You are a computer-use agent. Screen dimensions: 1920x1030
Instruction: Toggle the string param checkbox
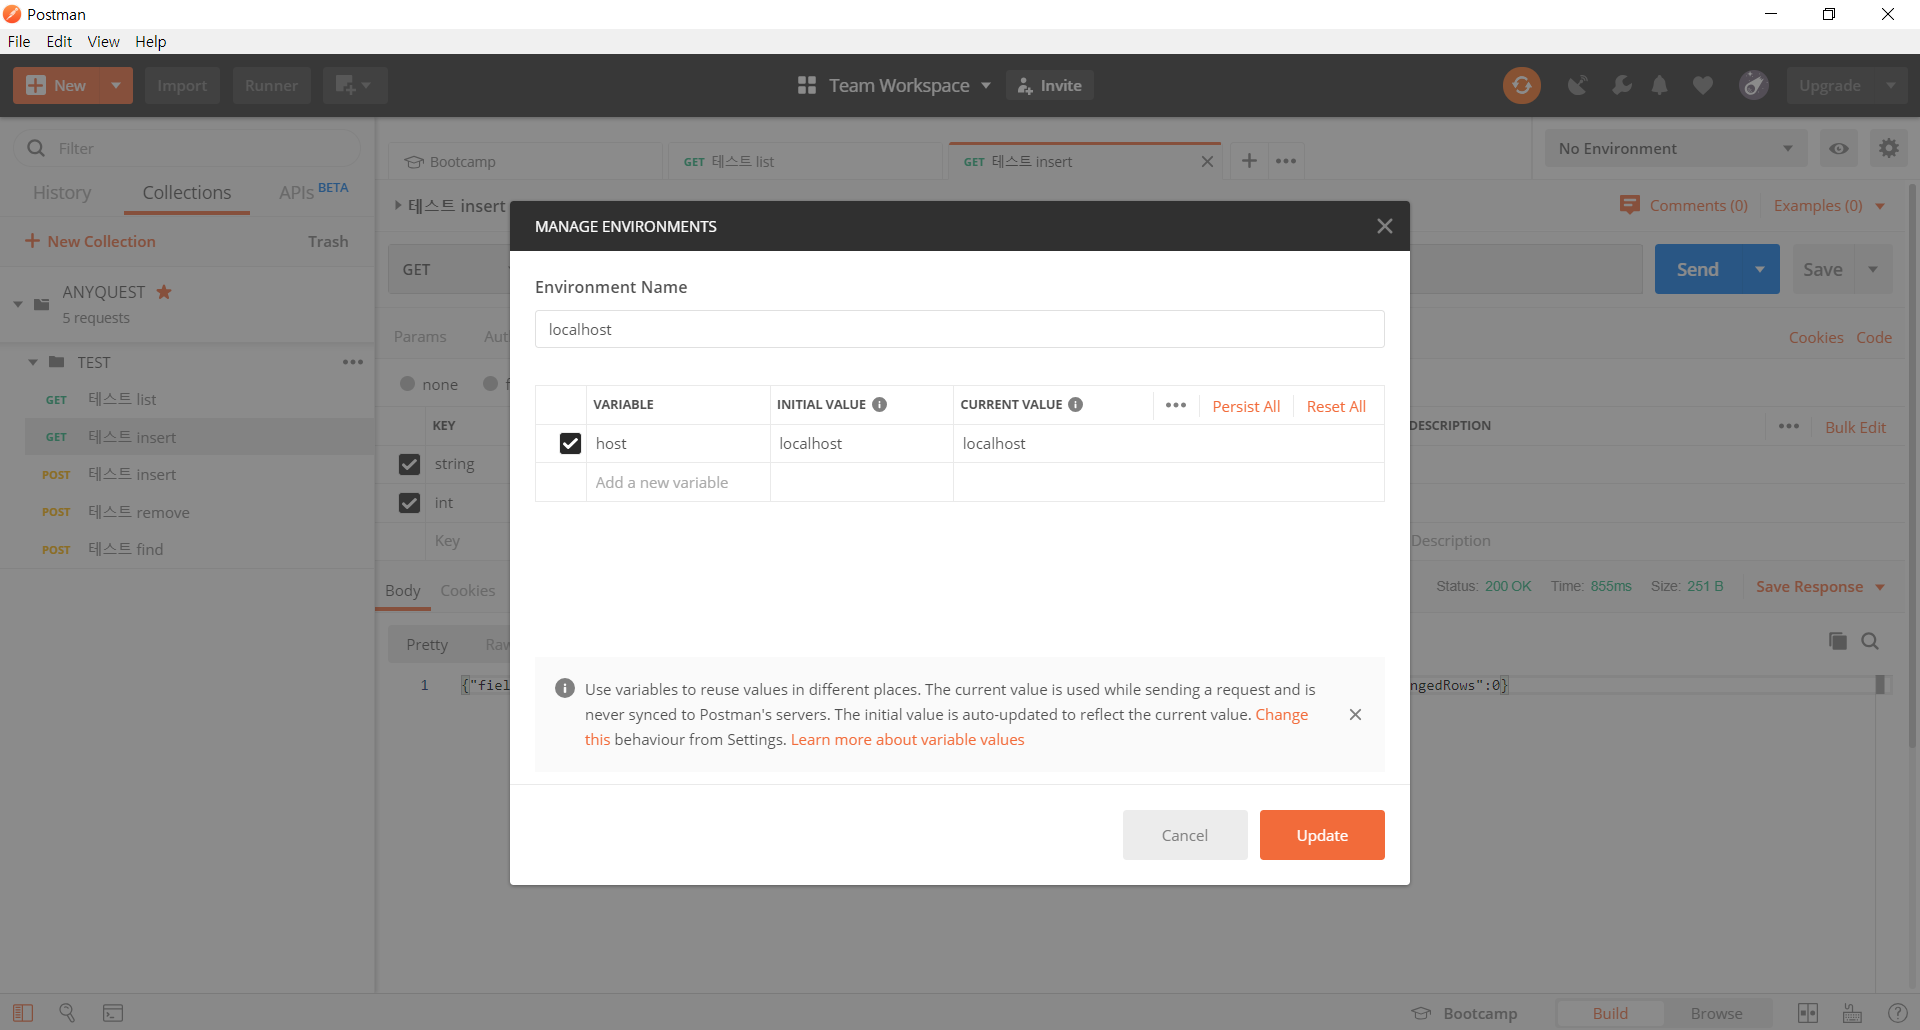pyautogui.click(x=409, y=464)
